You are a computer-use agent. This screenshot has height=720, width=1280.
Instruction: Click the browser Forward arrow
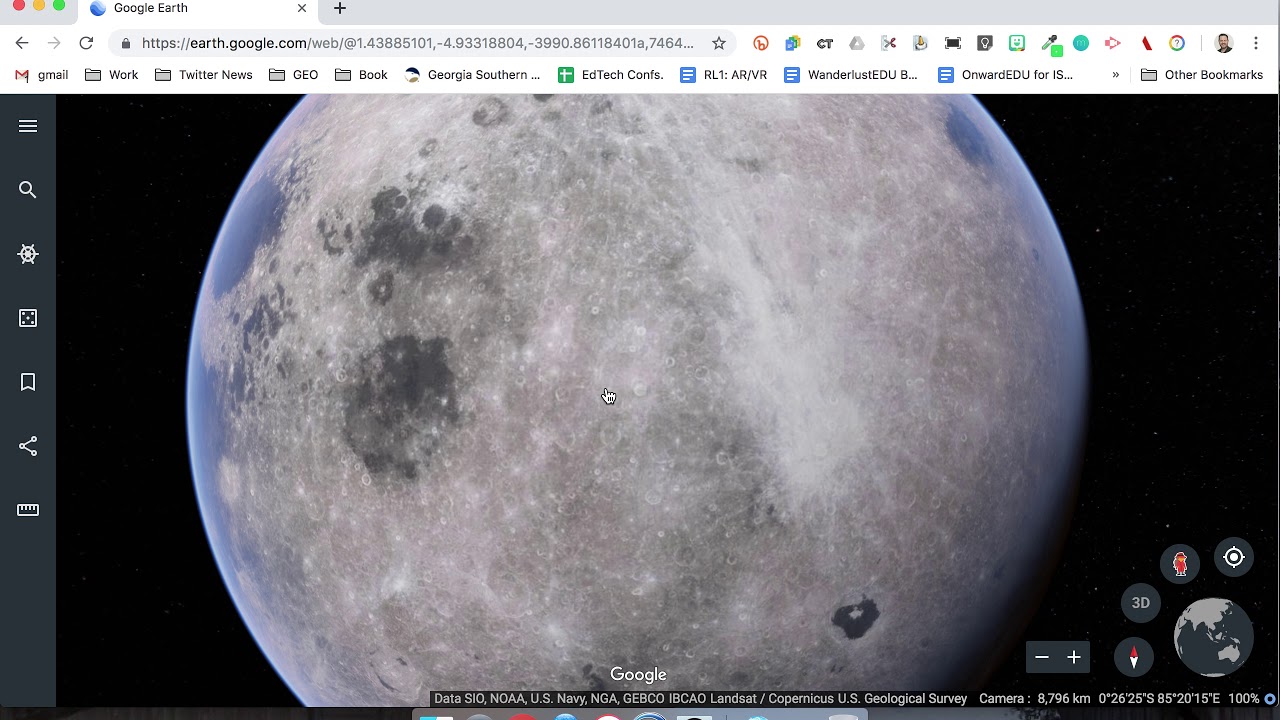tap(54, 43)
